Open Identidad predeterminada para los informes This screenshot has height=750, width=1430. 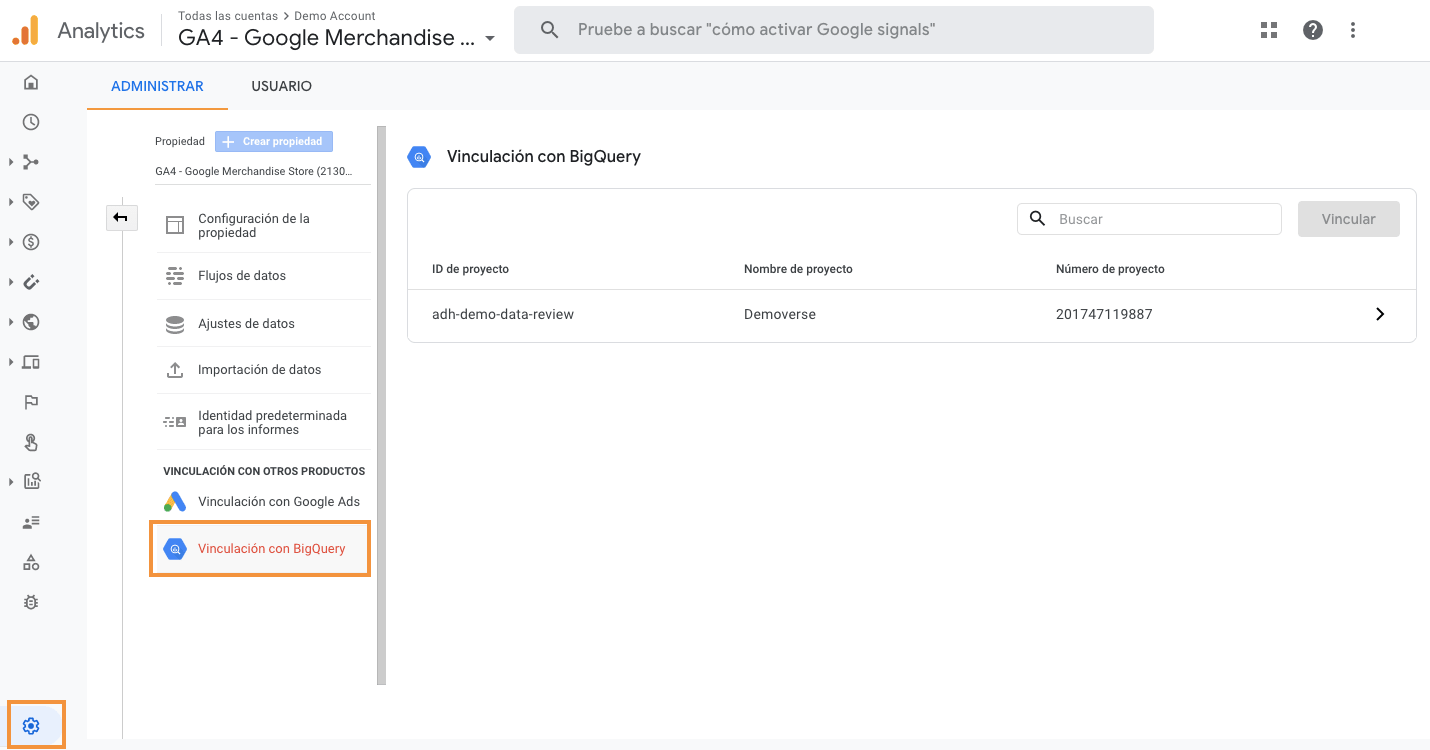pyautogui.click(x=263, y=422)
